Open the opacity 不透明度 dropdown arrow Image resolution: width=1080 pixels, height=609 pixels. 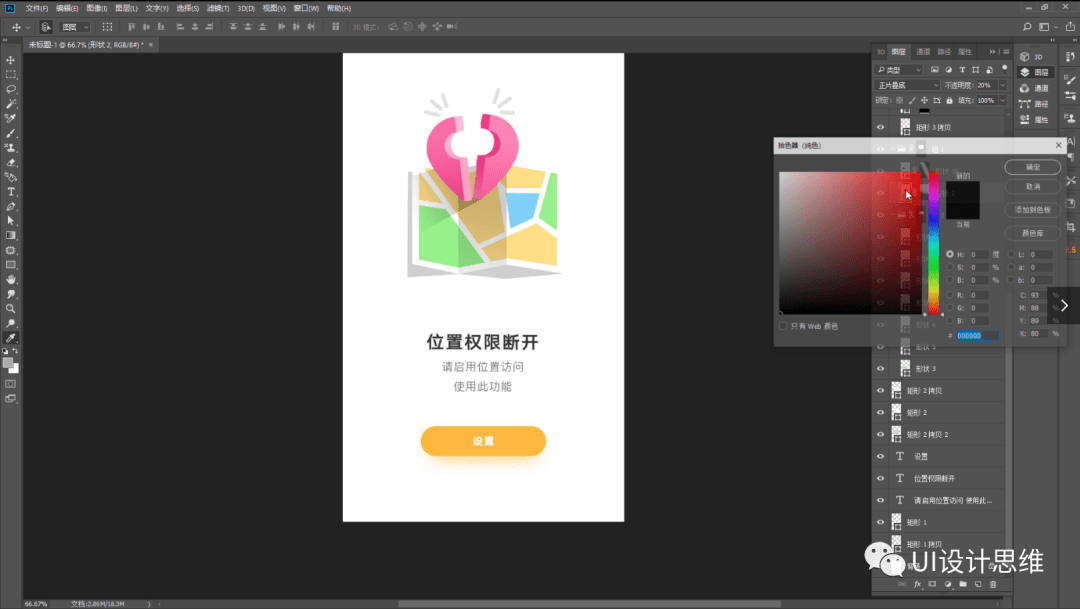[x=1002, y=85]
